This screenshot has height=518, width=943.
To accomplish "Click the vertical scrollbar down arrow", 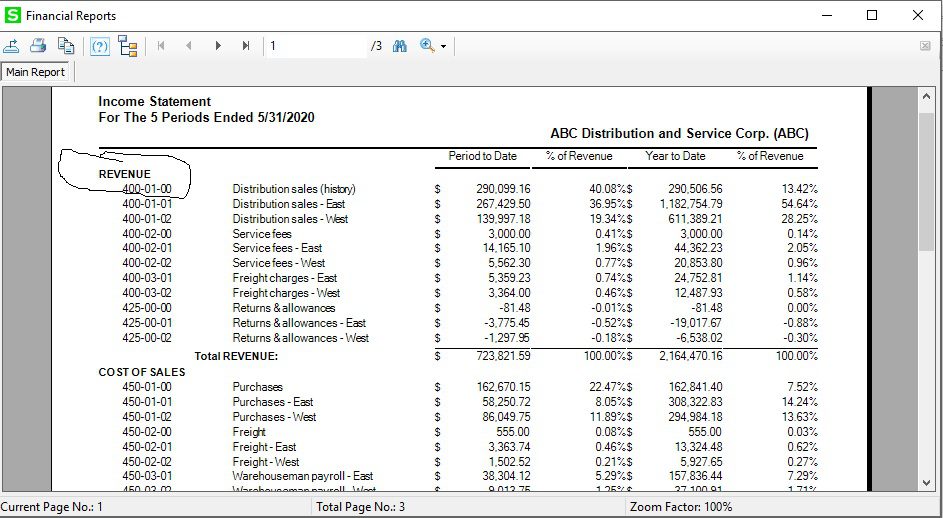I will 926,483.
